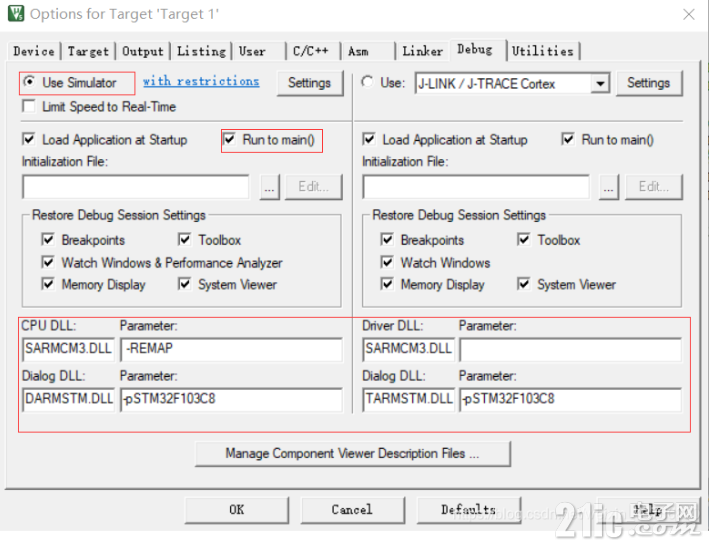Toggle hardware Breakpoints checkbox
The height and width of the screenshot is (545, 709).
click(387, 239)
